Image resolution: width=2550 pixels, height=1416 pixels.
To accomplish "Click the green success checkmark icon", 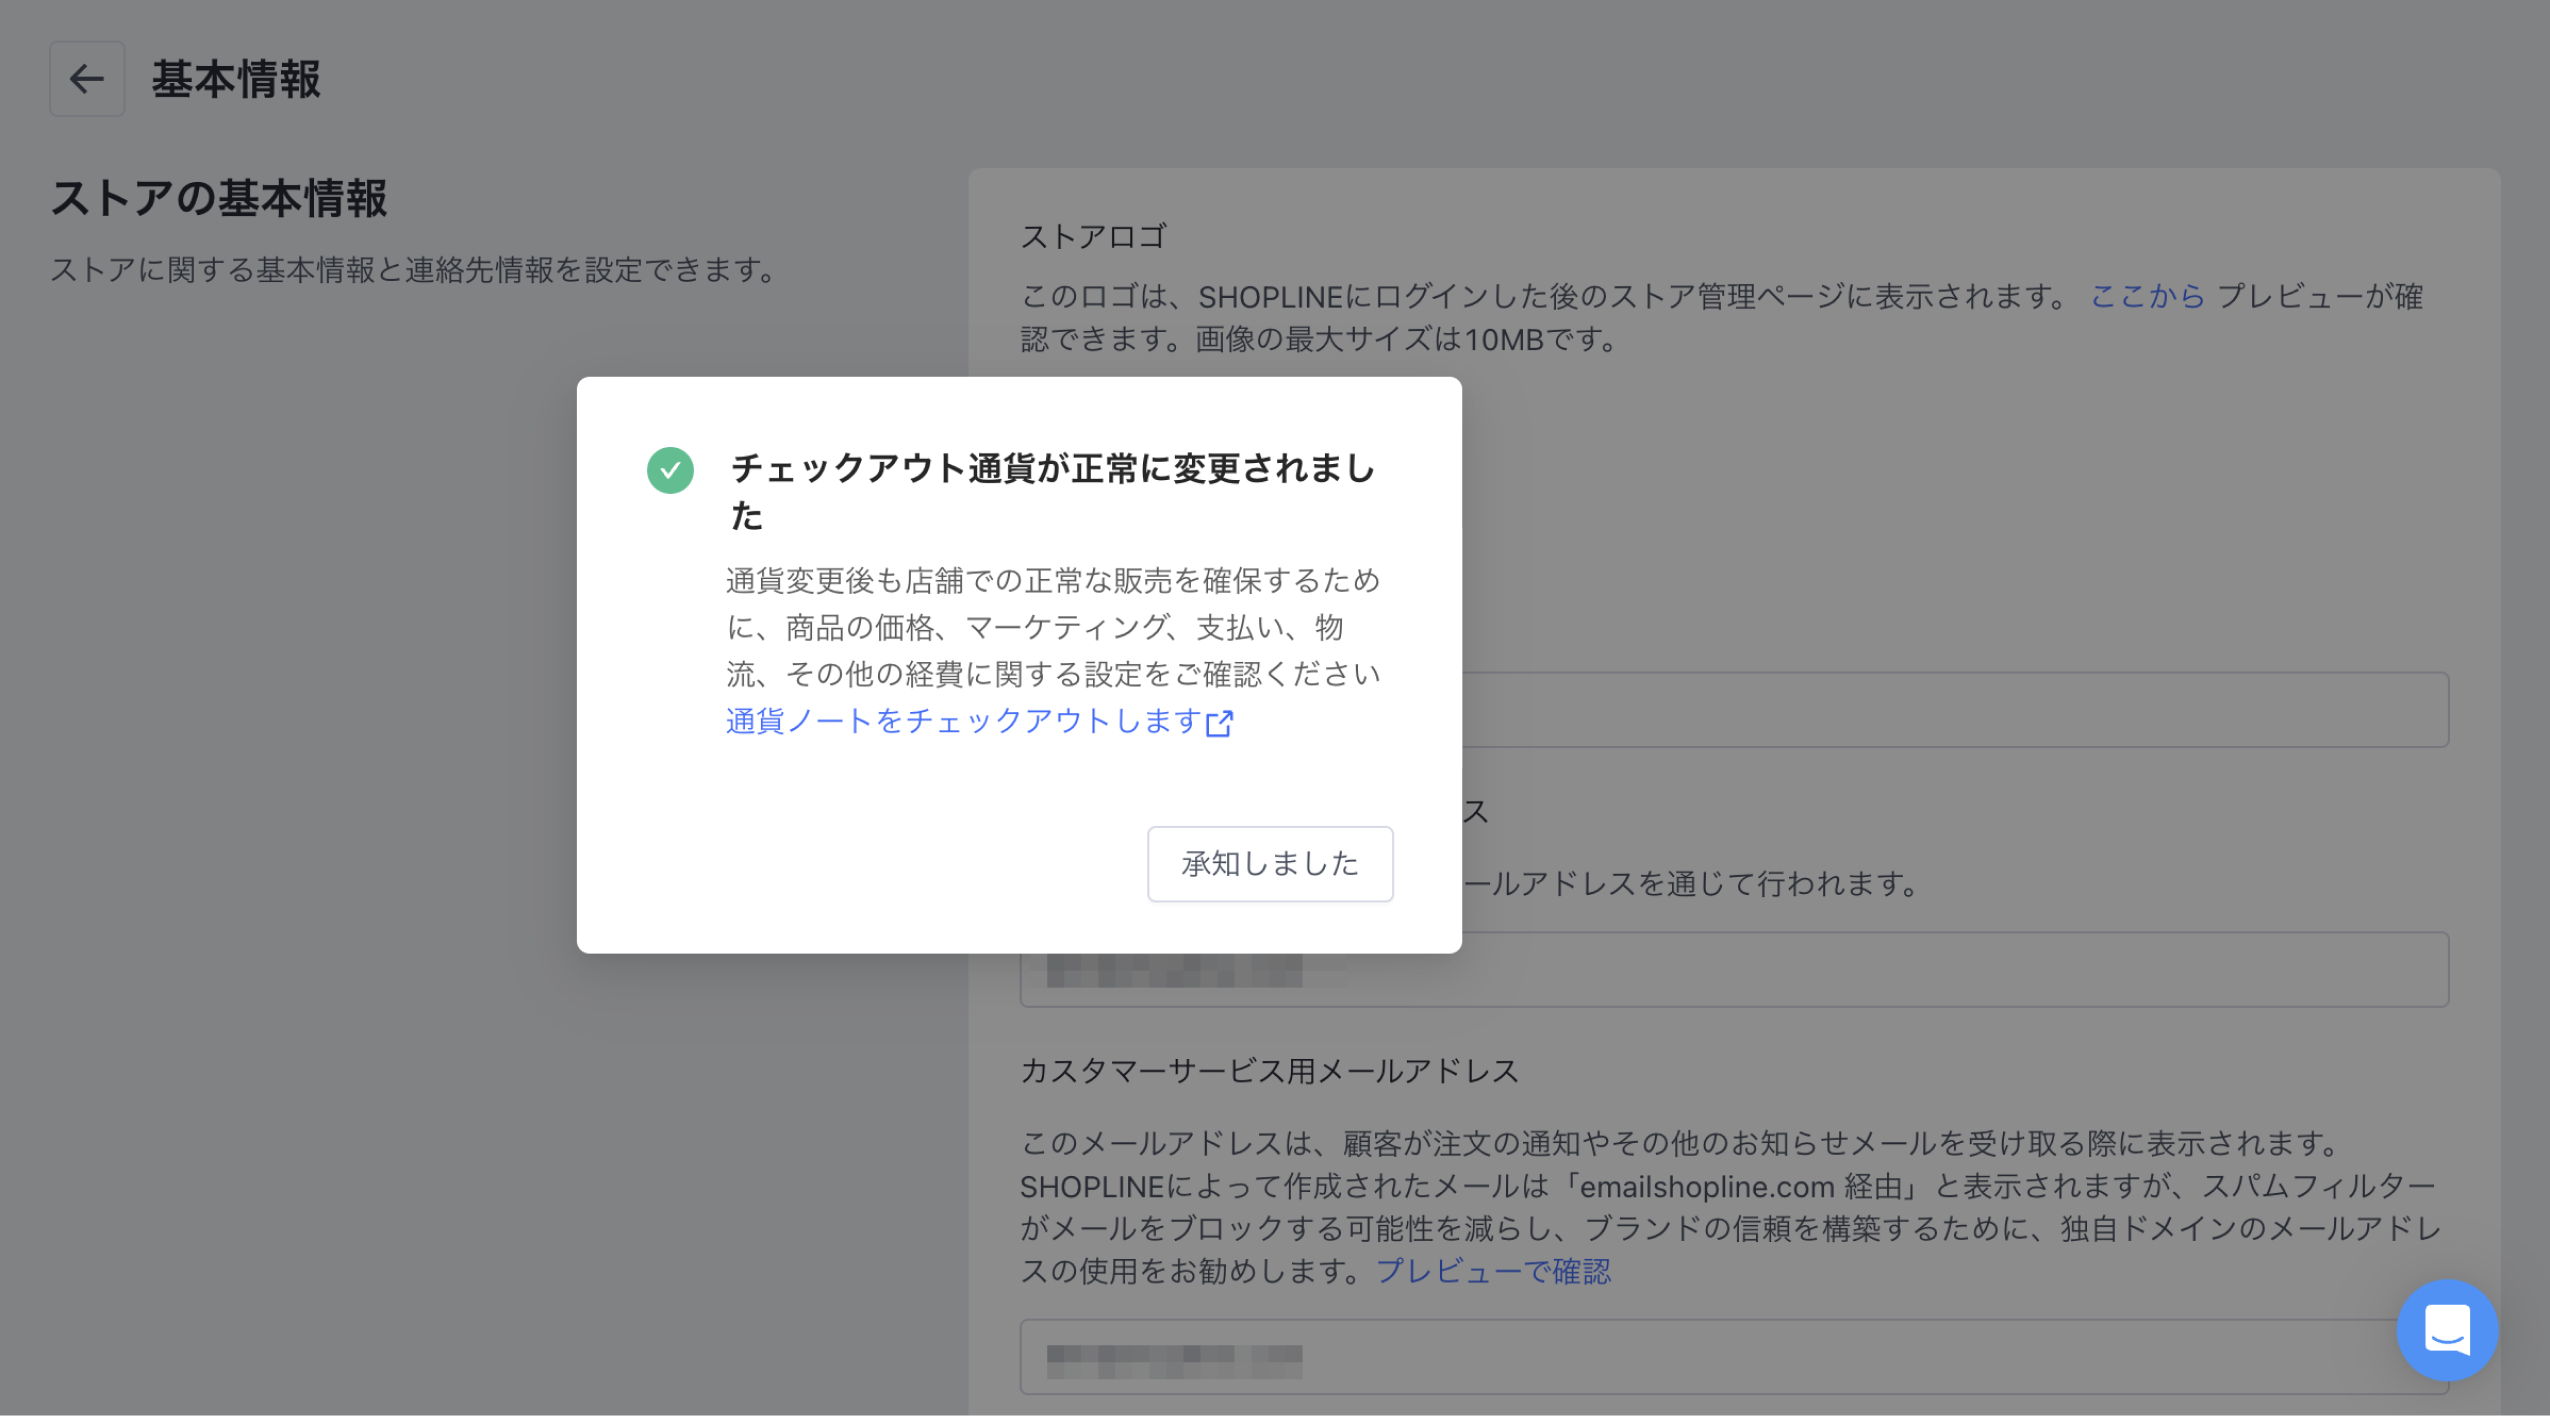I will tap(670, 470).
